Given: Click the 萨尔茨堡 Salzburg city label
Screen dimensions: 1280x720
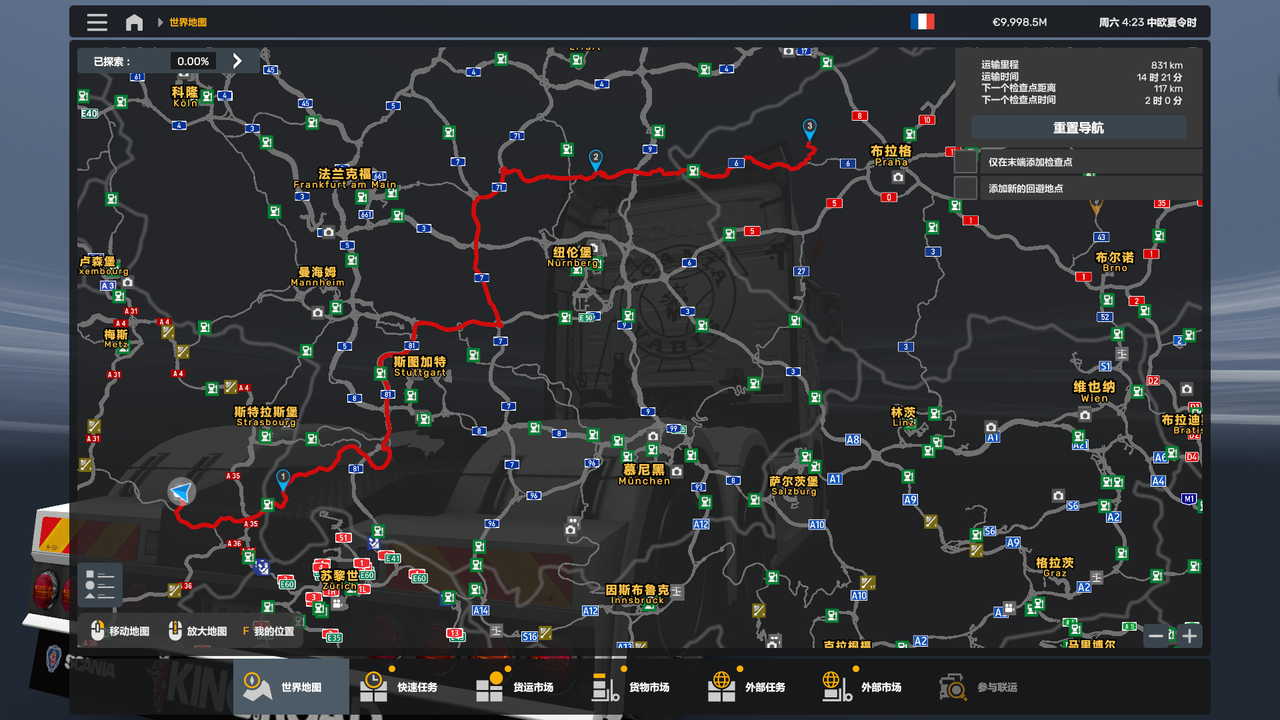Looking at the screenshot, I should tap(793, 486).
